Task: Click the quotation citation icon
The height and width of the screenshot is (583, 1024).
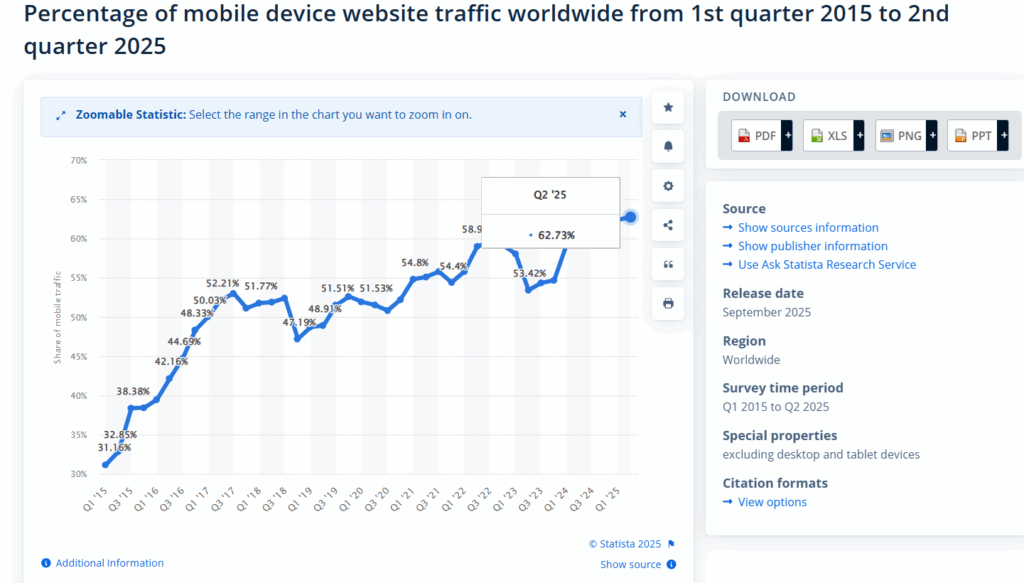Action: tap(667, 264)
